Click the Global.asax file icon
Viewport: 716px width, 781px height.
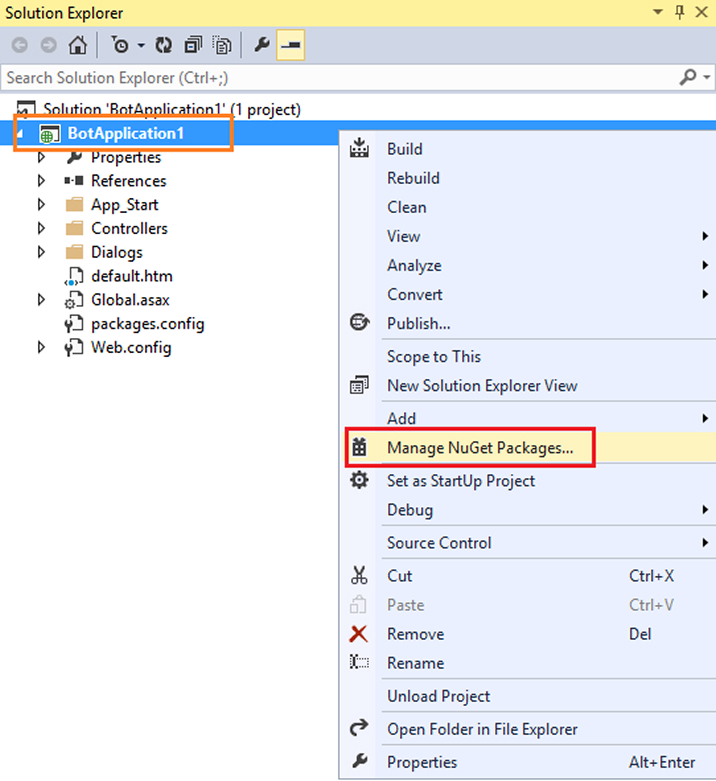[x=74, y=300]
